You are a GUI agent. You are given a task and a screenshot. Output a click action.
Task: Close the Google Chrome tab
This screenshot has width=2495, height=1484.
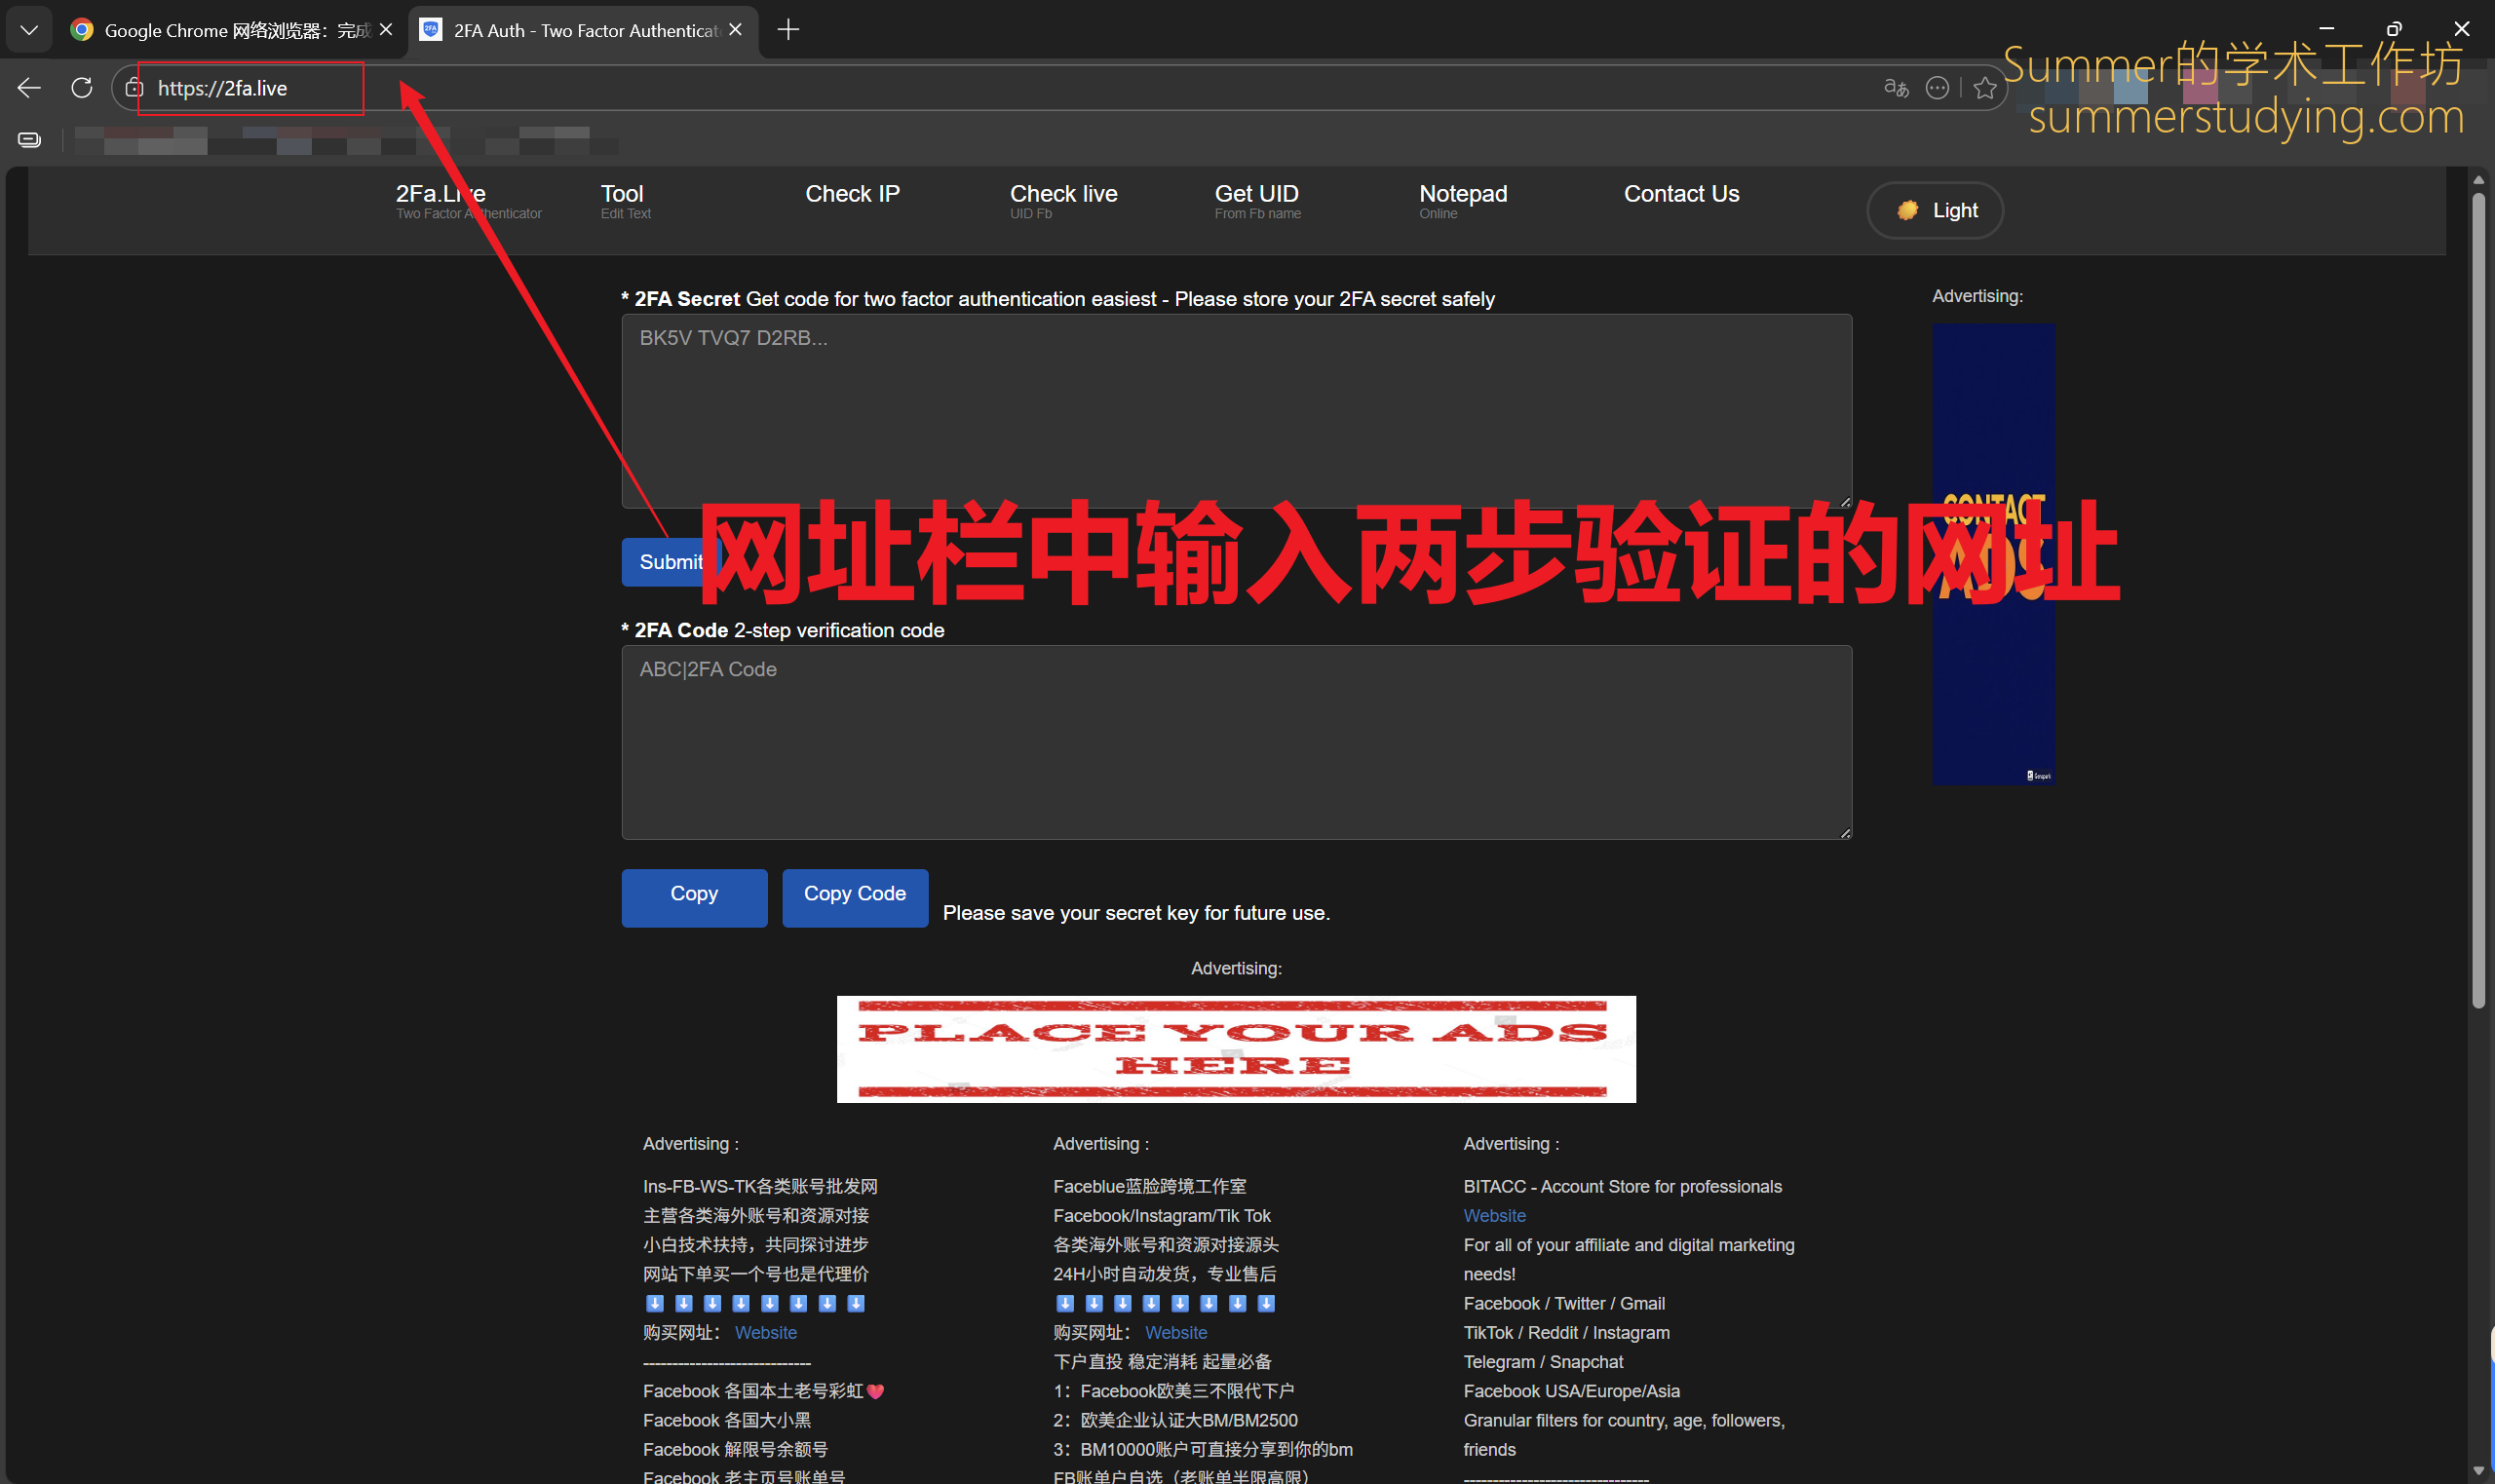386,30
